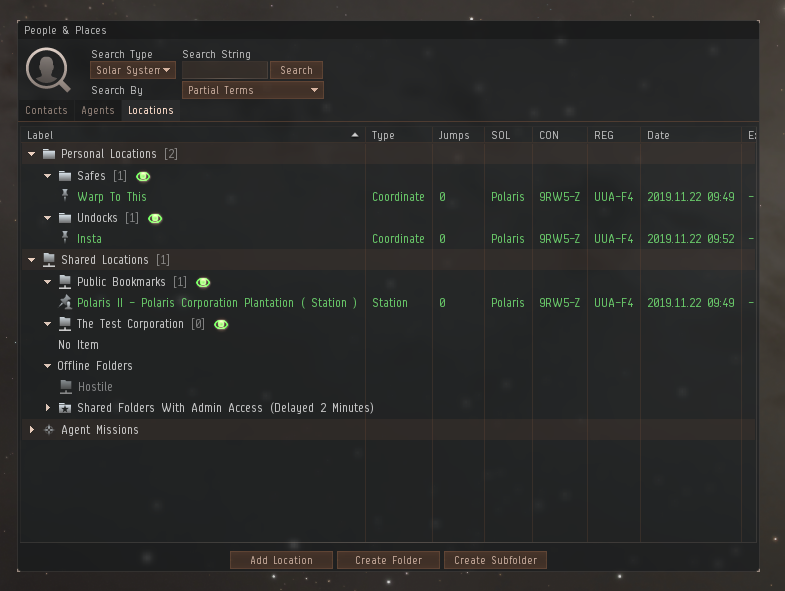This screenshot has width=785, height=591.
Task: Expand Shared Folders With Admin Access
Action: point(48,408)
